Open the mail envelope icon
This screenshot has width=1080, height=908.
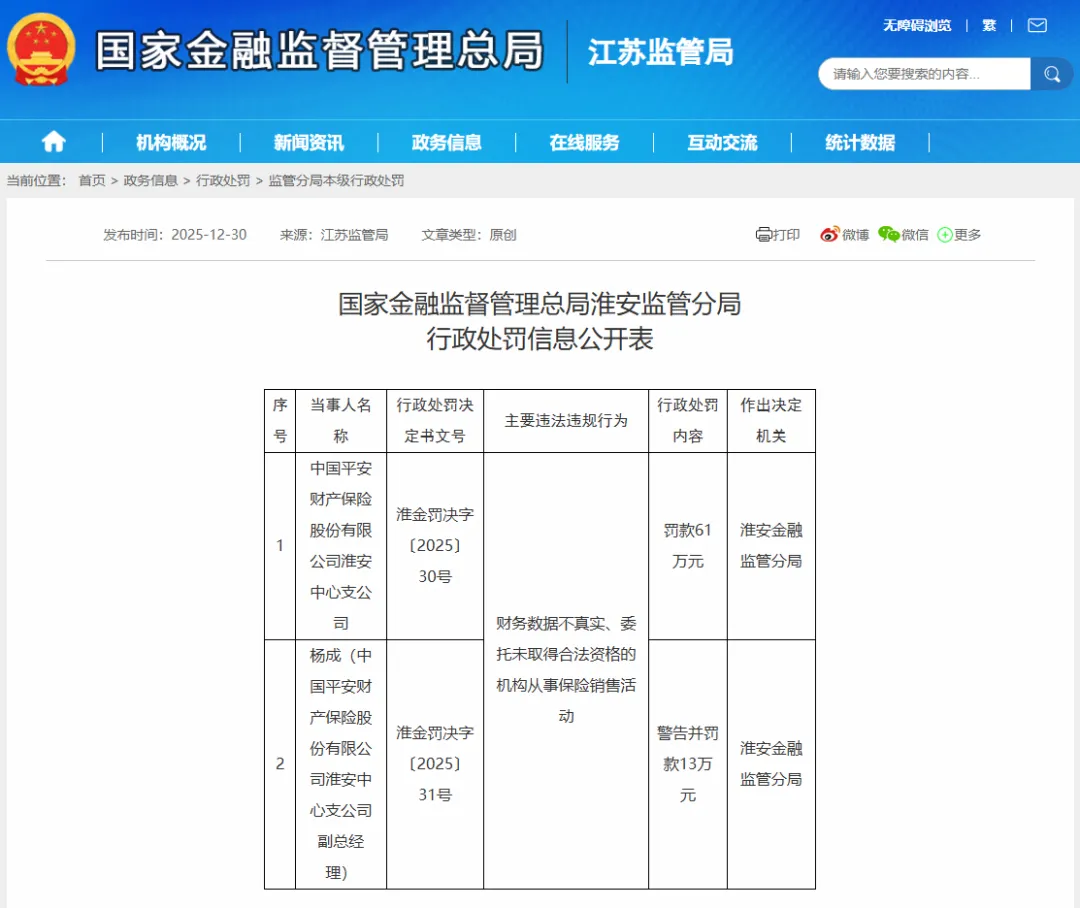(1037, 25)
